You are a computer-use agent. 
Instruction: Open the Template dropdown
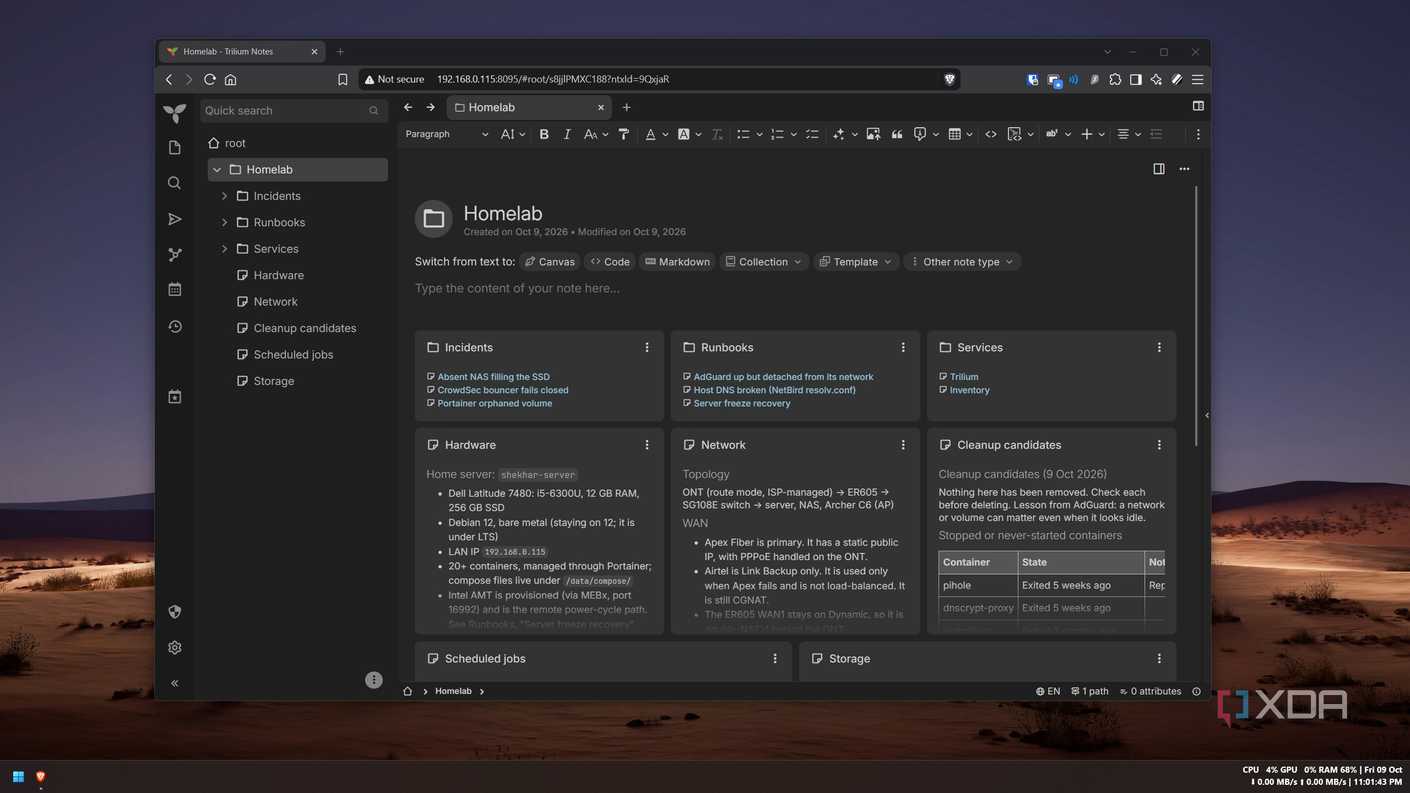click(x=856, y=262)
